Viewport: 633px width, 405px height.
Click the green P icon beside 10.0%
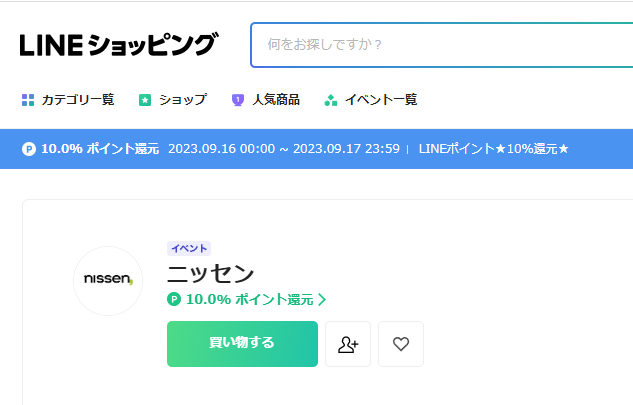coord(174,299)
